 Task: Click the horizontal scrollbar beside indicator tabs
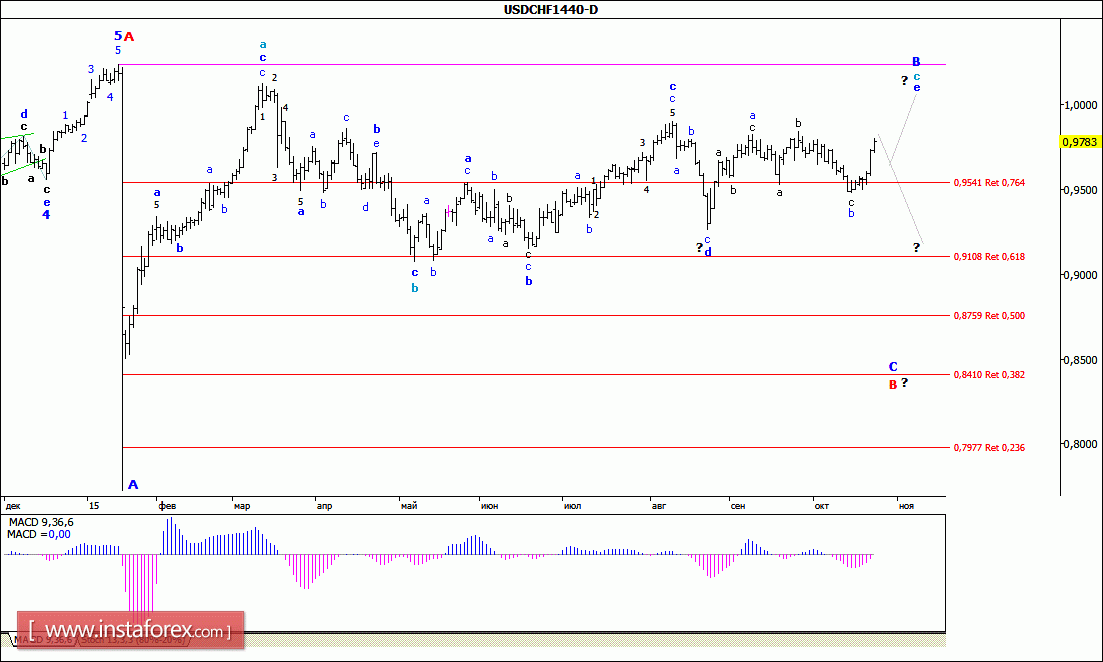click(x=600, y=637)
